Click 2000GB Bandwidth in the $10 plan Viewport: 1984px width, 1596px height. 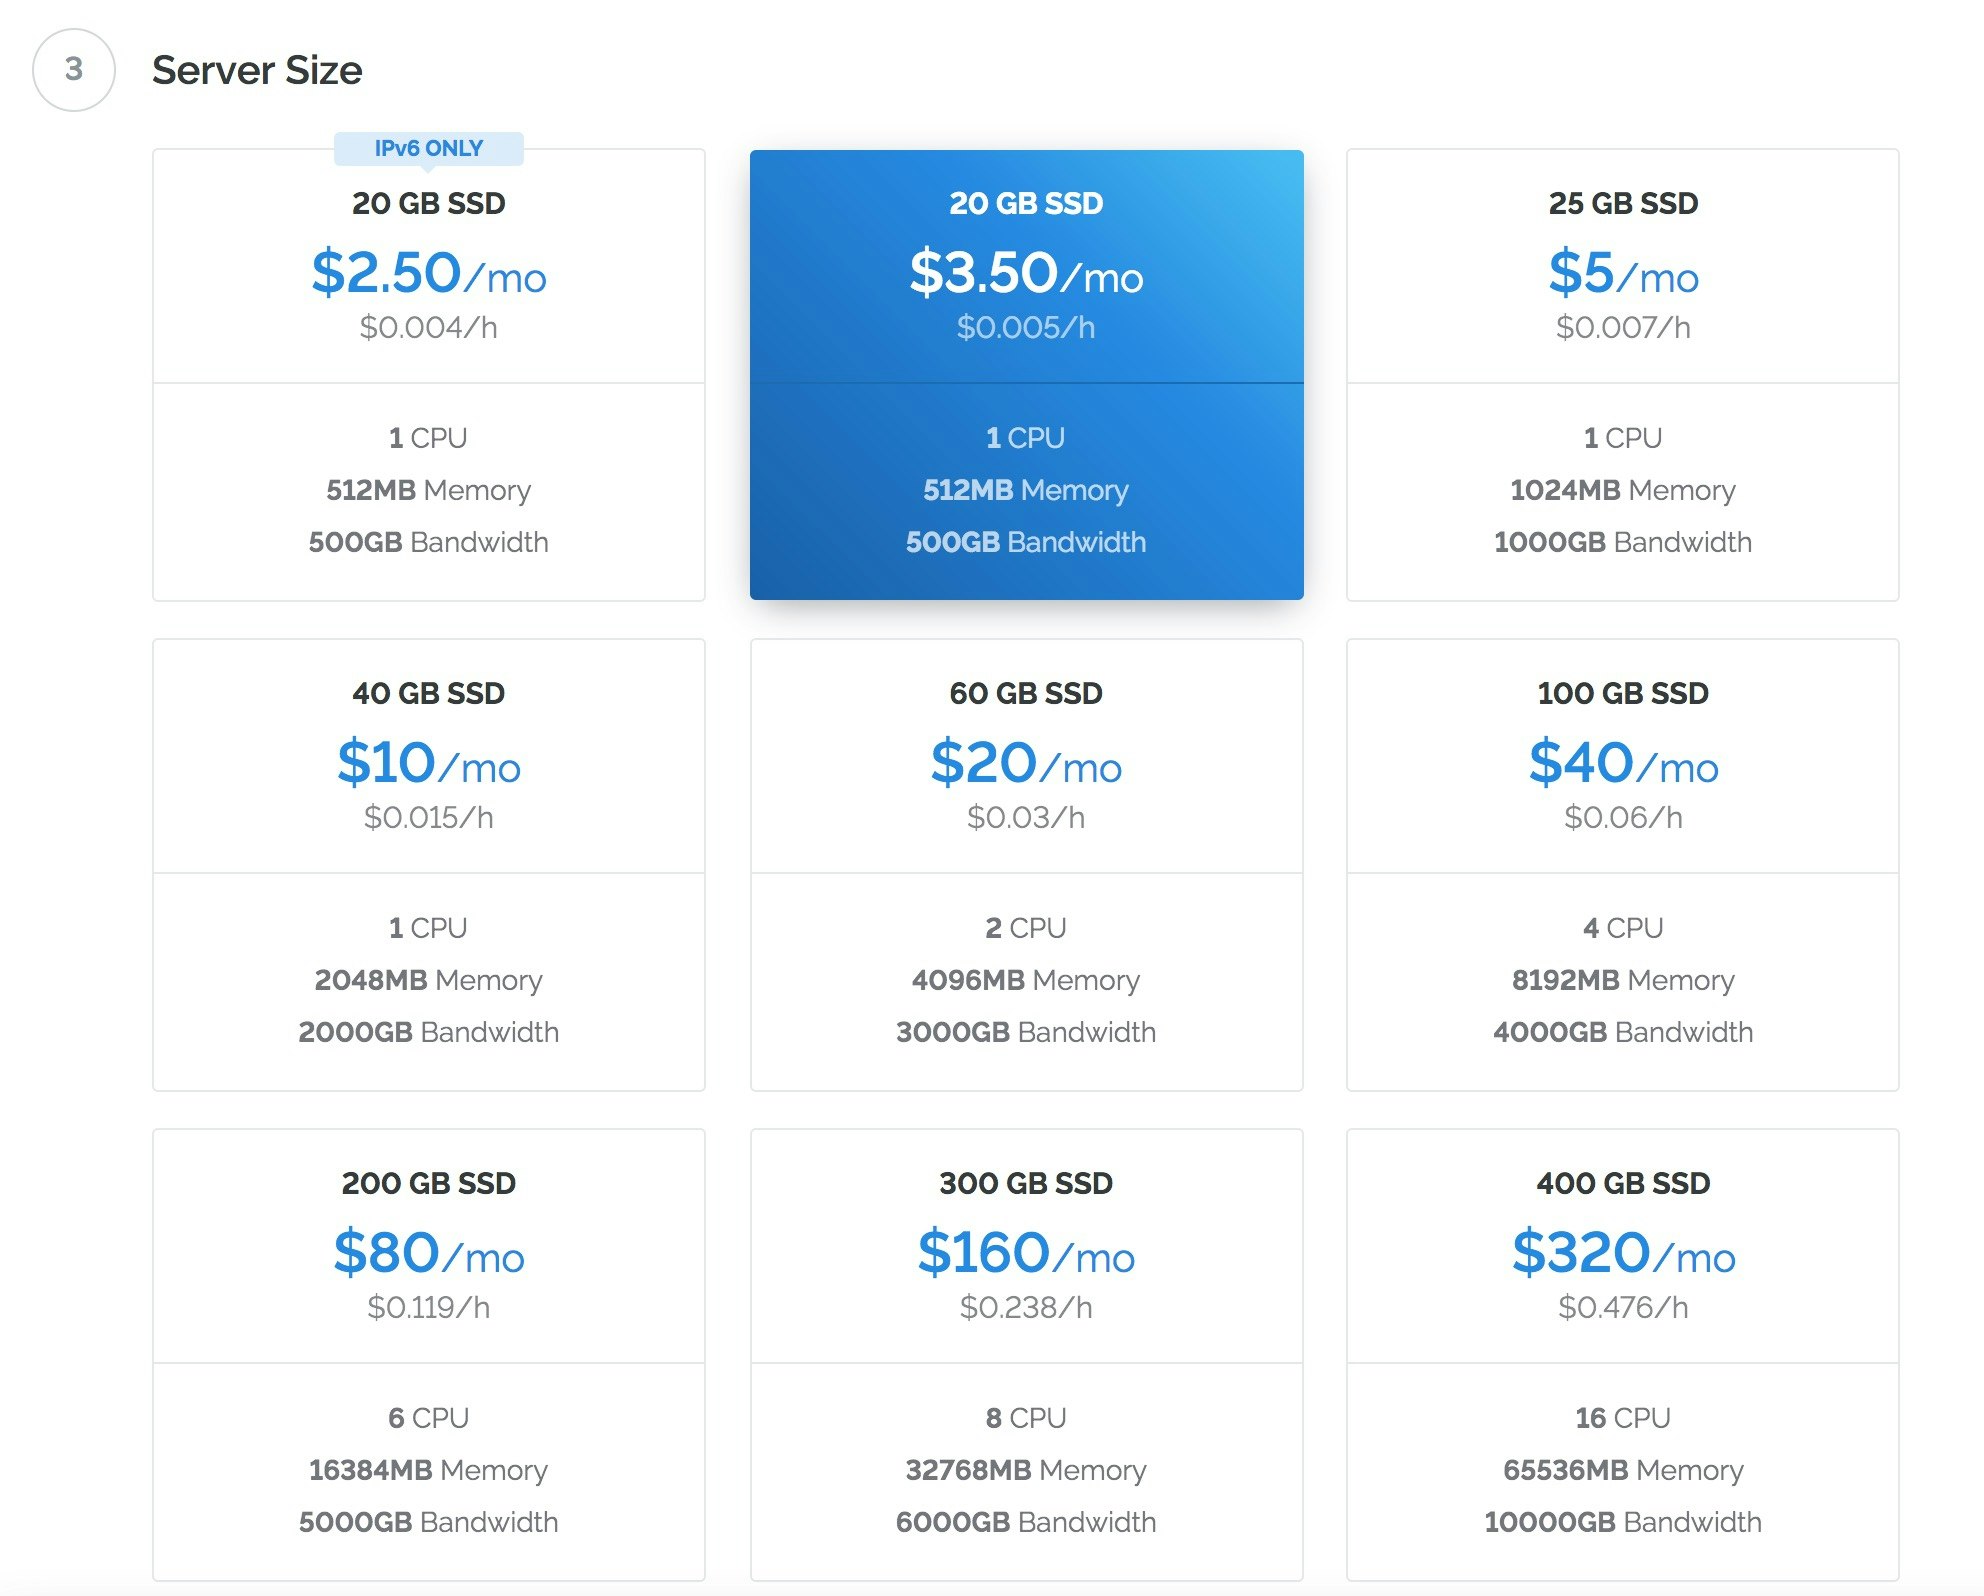pyautogui.click(x=428, y=1032)
